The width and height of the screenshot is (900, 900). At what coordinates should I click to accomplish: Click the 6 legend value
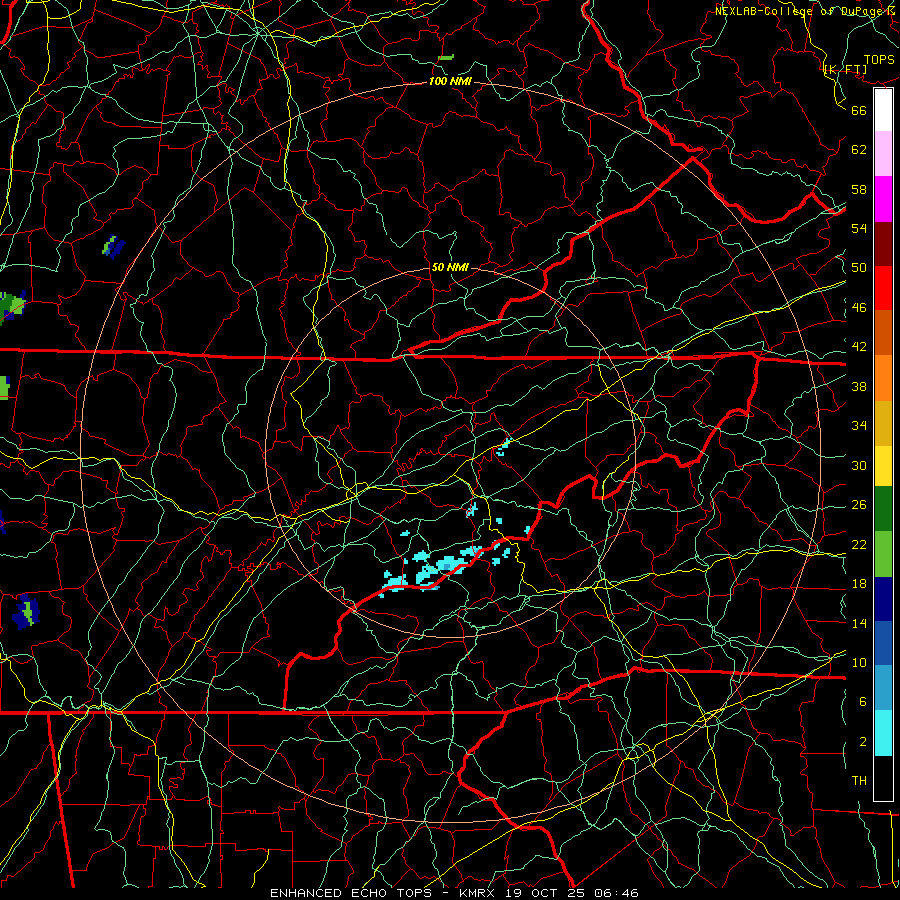pos(863,702)
